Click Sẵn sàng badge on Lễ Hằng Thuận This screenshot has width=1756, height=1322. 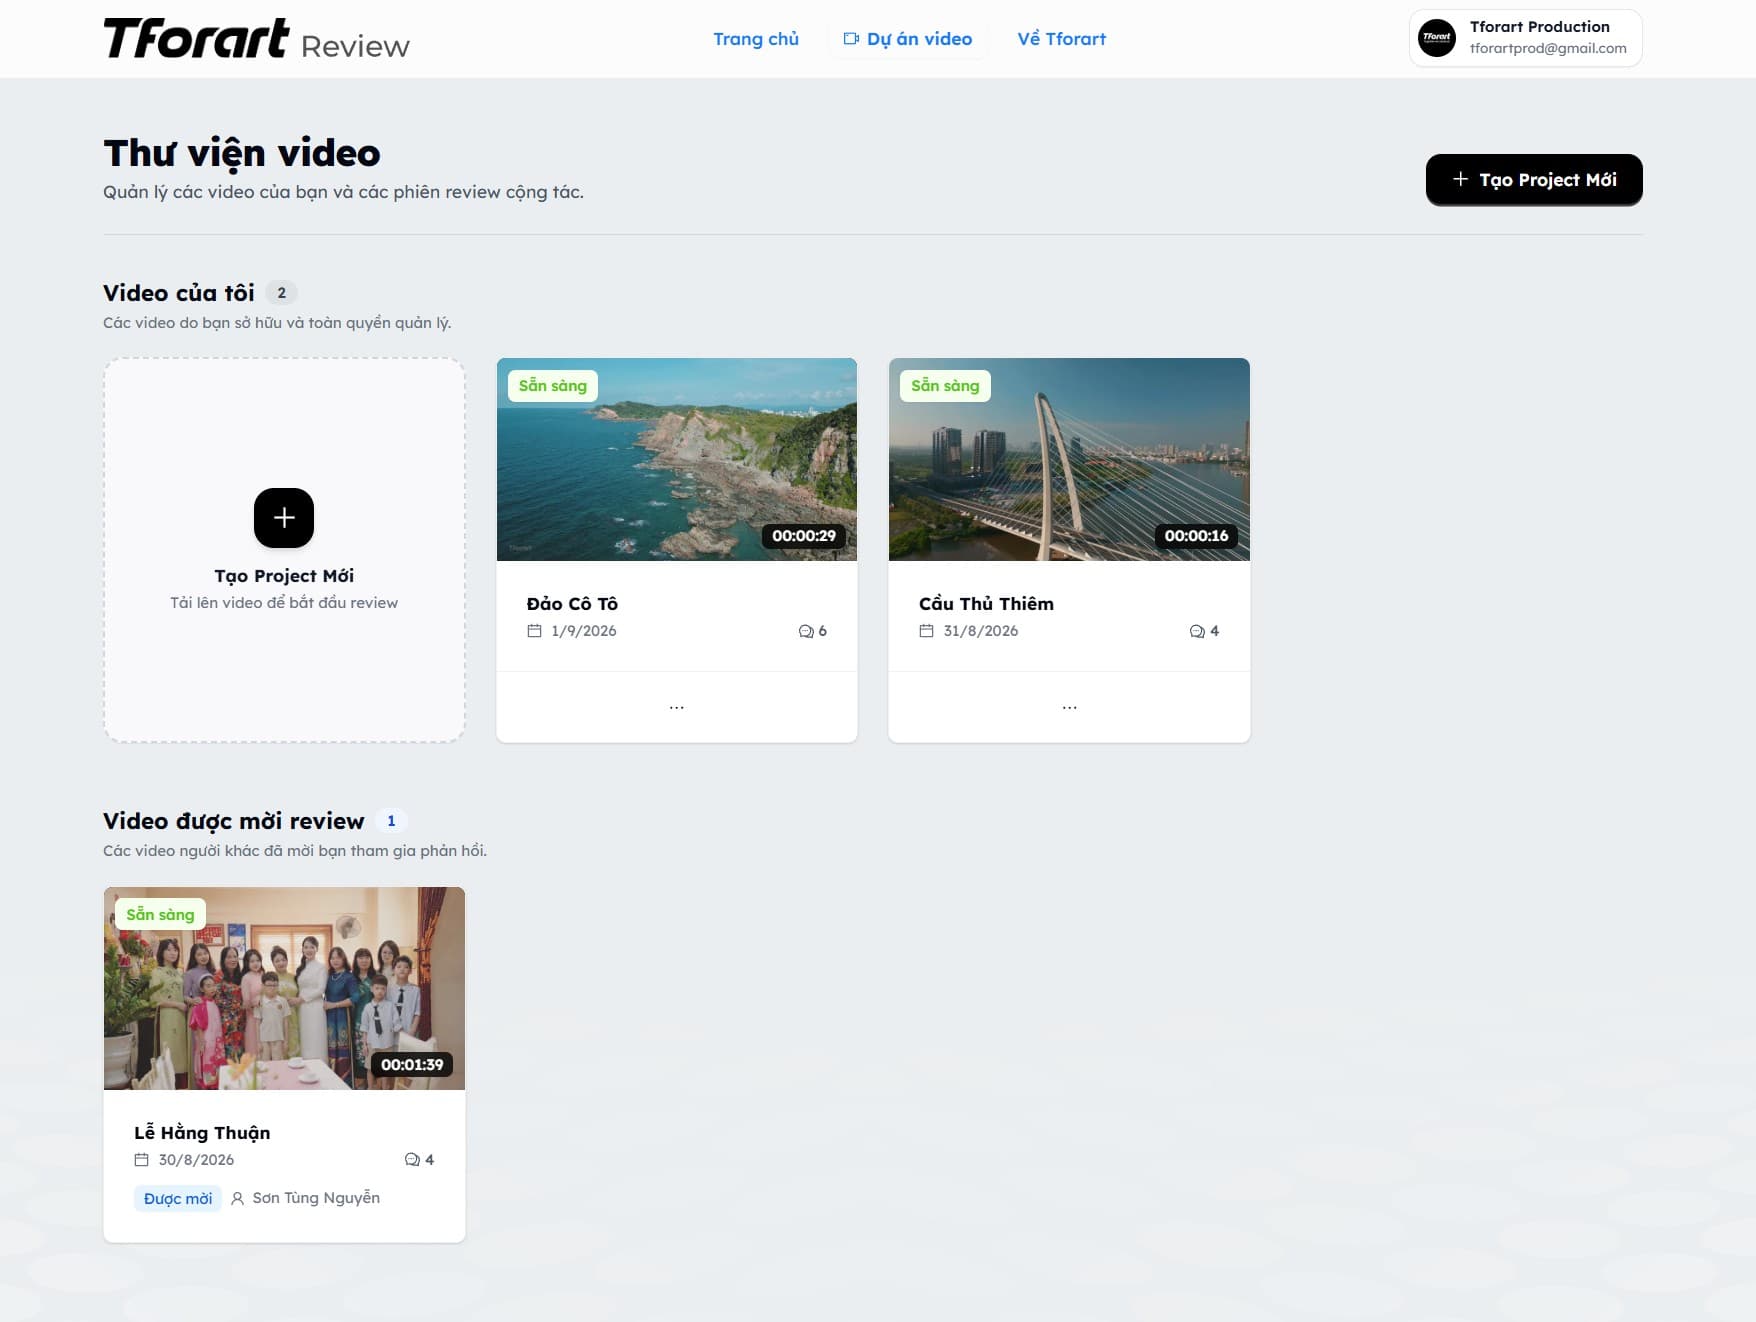[160, 915]
